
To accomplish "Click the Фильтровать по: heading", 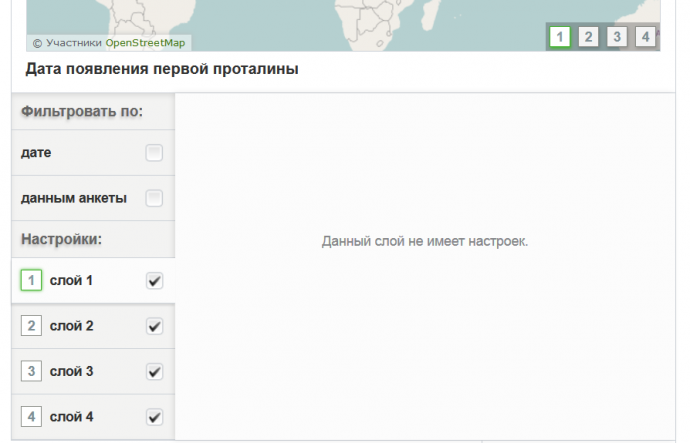I will coord(82,111).
